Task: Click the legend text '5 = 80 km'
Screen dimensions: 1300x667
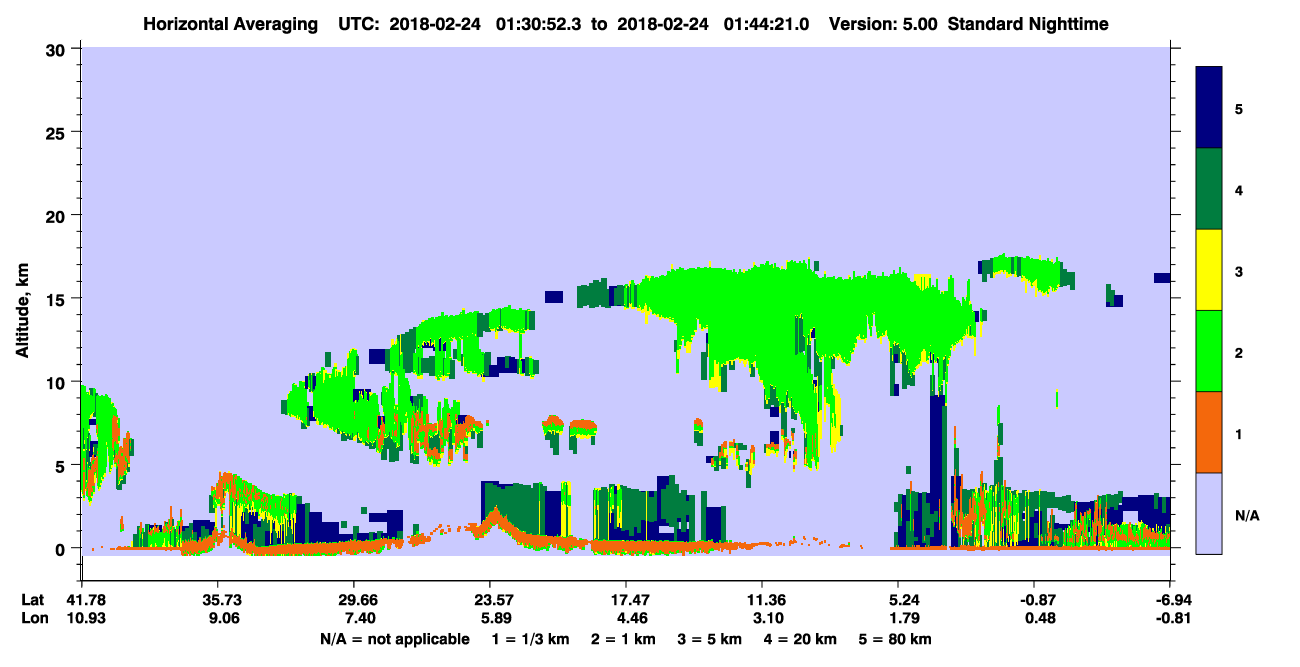Action: pyautogui.click(x=896, y=639)
